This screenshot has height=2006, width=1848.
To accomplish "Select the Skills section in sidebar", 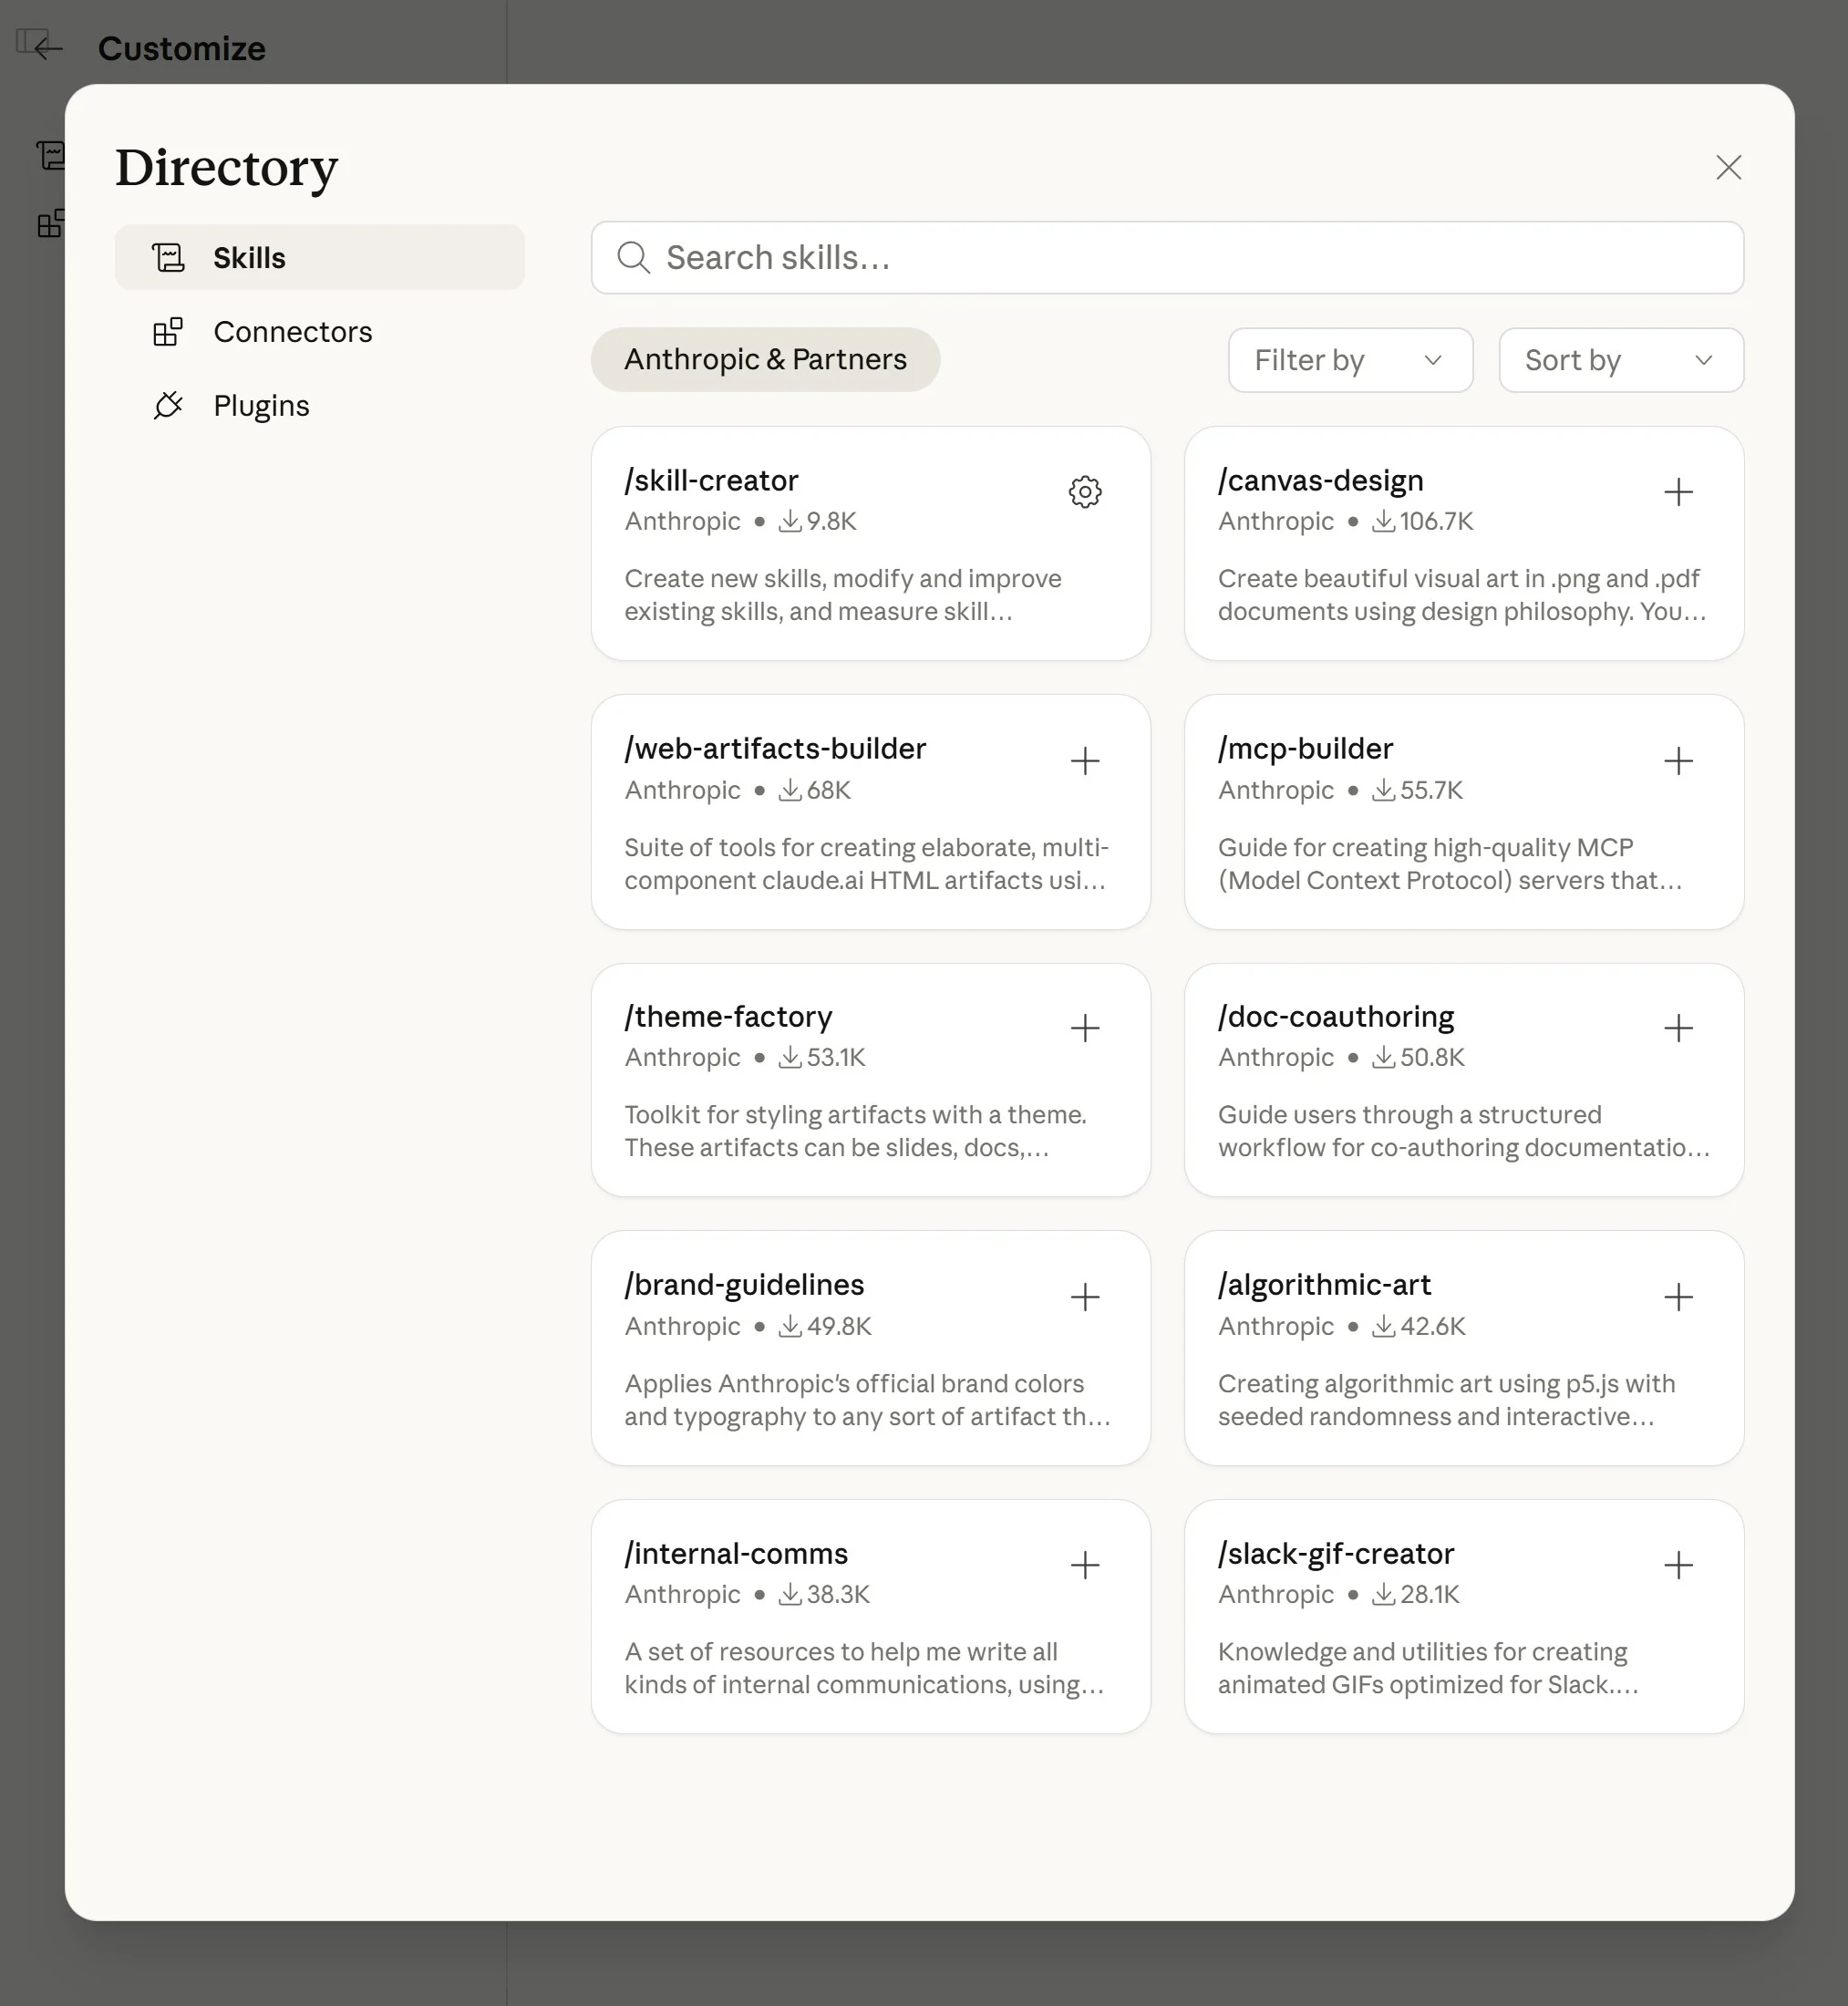I will click(x=249, y=258).
